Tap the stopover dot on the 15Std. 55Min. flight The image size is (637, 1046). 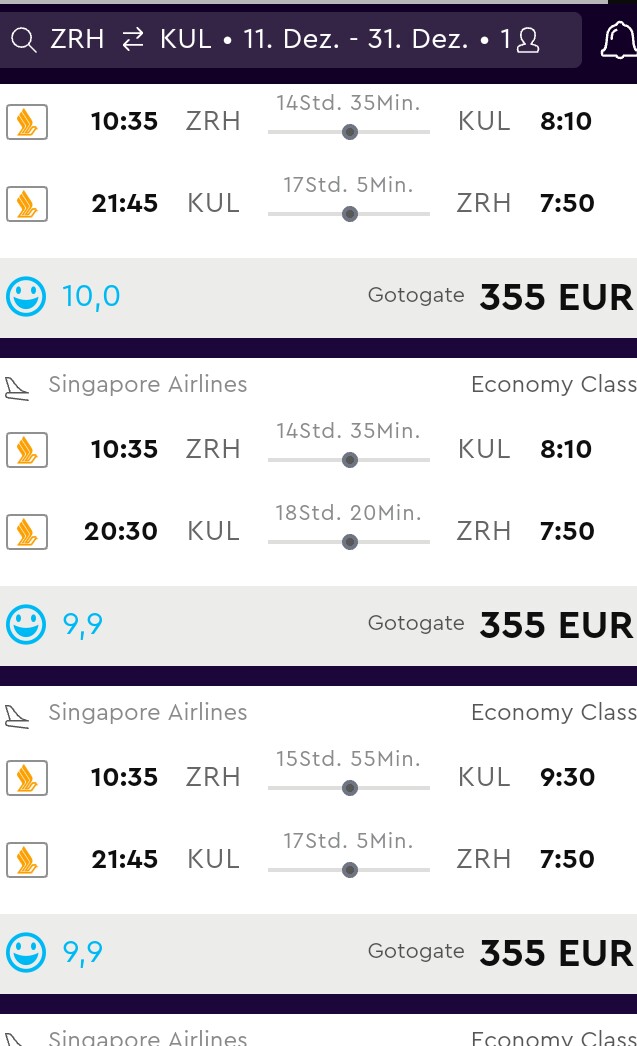coord(350,788)
